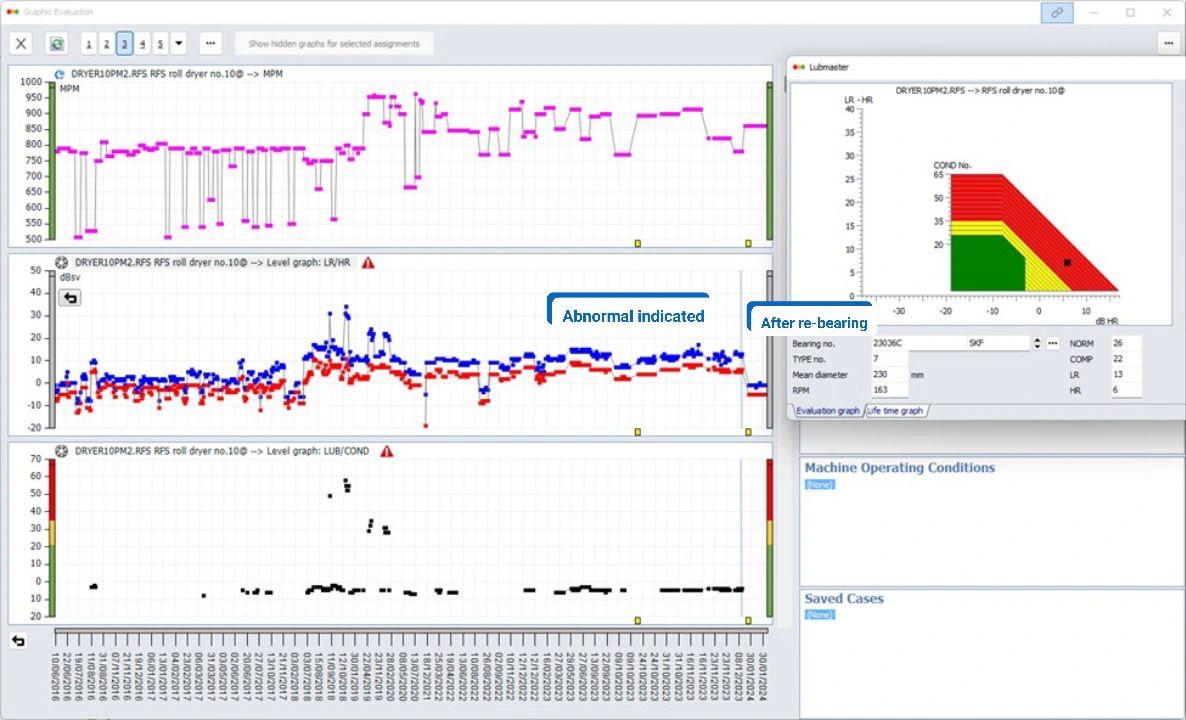Select the MPM graph title text
Viewport: 1186px width, 720px height.
[x=177, y=74]
